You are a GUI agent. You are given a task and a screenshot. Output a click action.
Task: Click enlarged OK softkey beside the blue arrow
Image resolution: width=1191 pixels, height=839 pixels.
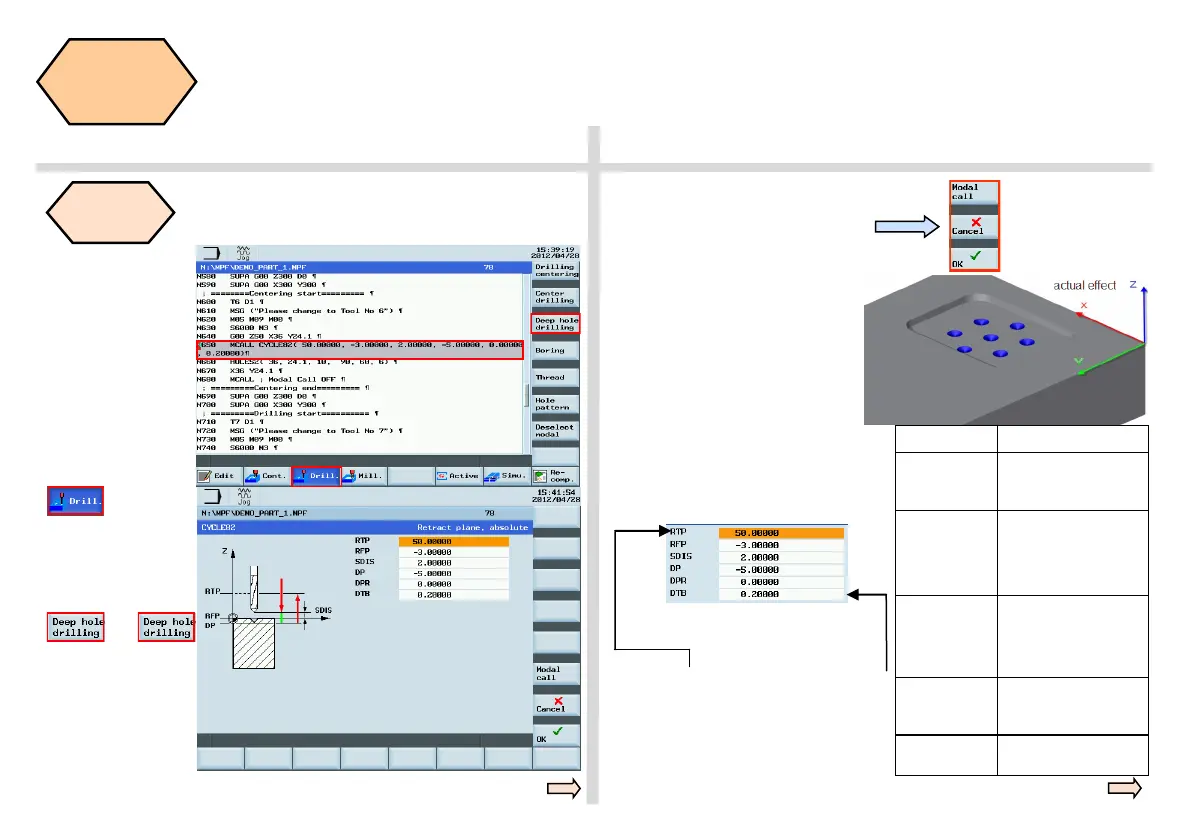[974, 259]
